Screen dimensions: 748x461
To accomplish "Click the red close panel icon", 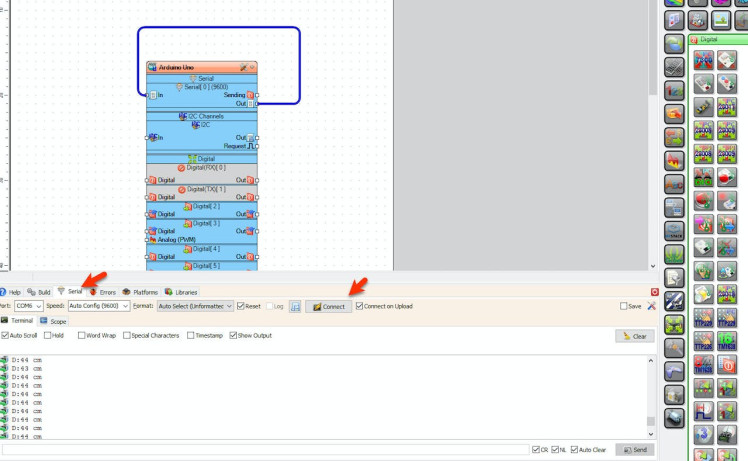I will pos(655,292).
